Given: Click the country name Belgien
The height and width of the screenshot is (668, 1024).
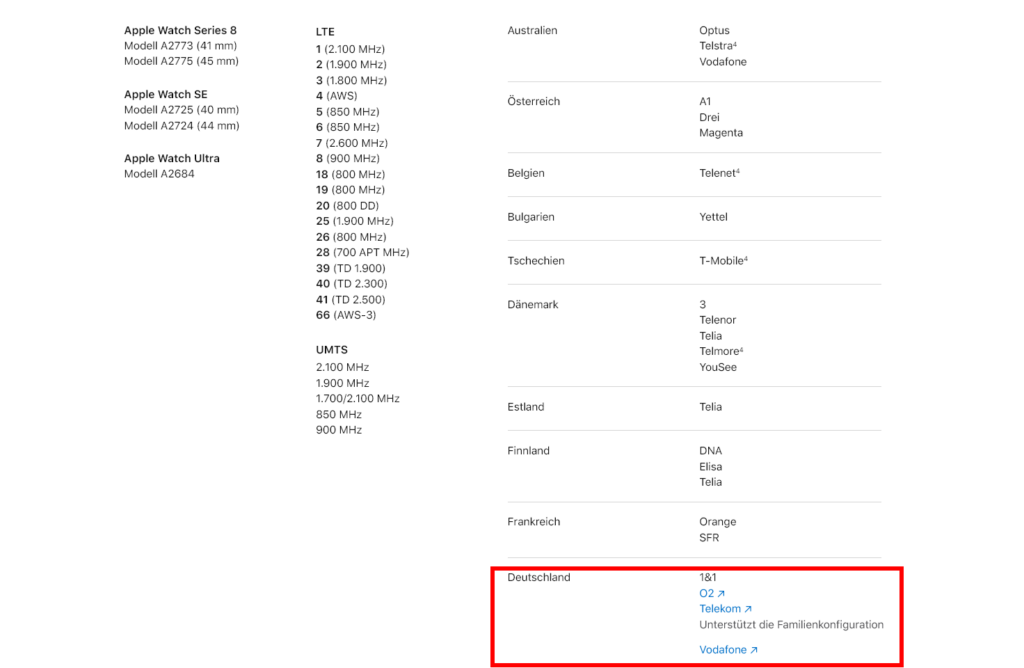Looking at the screenshot, I should pos(526,173).
